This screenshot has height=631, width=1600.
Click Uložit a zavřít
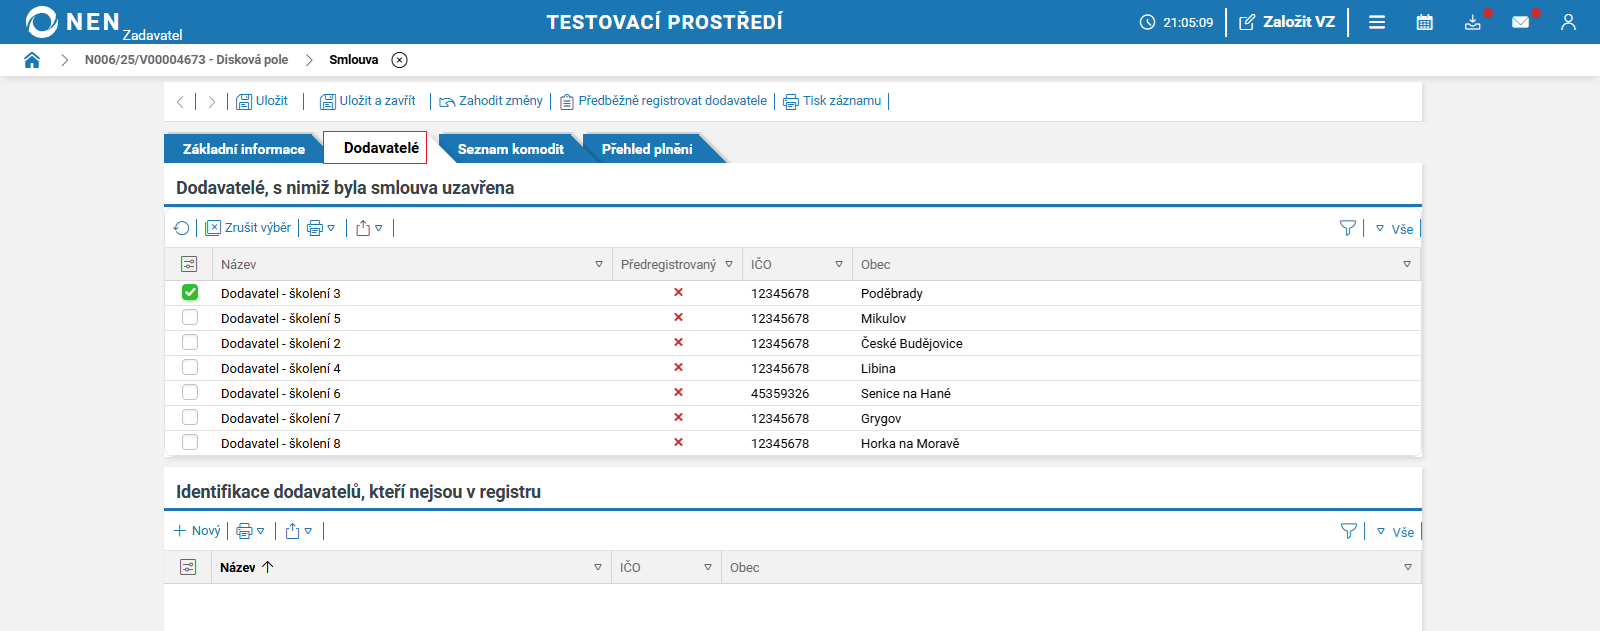point(367,101)
